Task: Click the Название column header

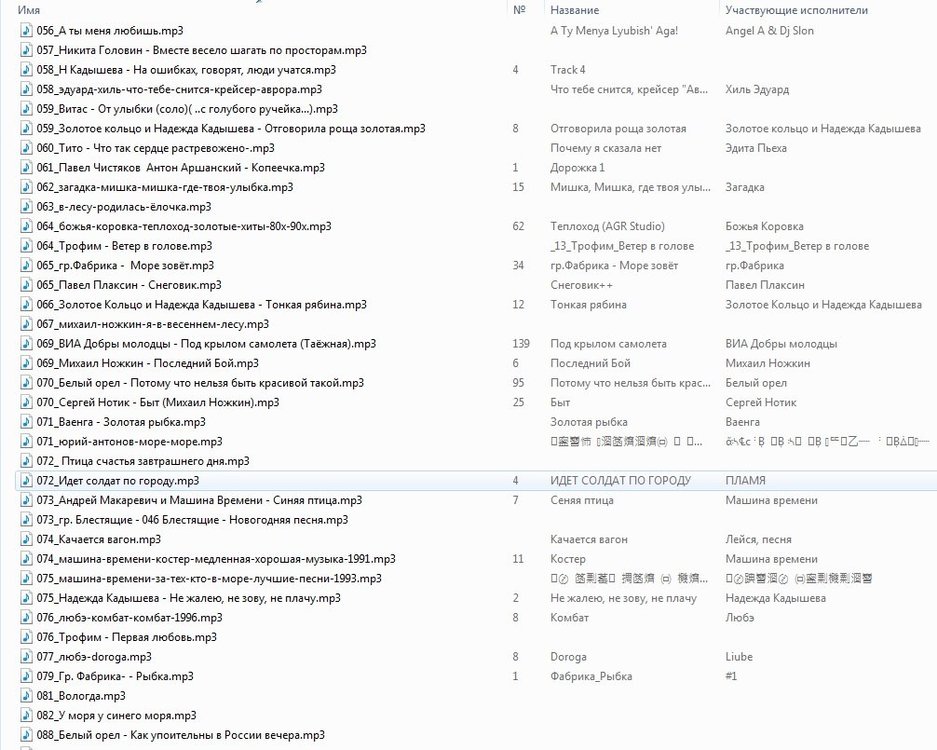Action: tap(575, 10)
